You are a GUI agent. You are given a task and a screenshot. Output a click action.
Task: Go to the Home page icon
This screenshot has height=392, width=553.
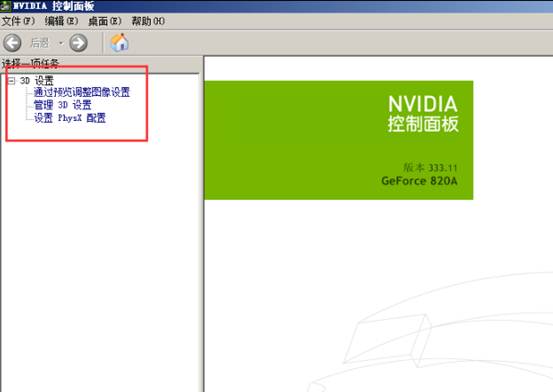click(120, 43)
